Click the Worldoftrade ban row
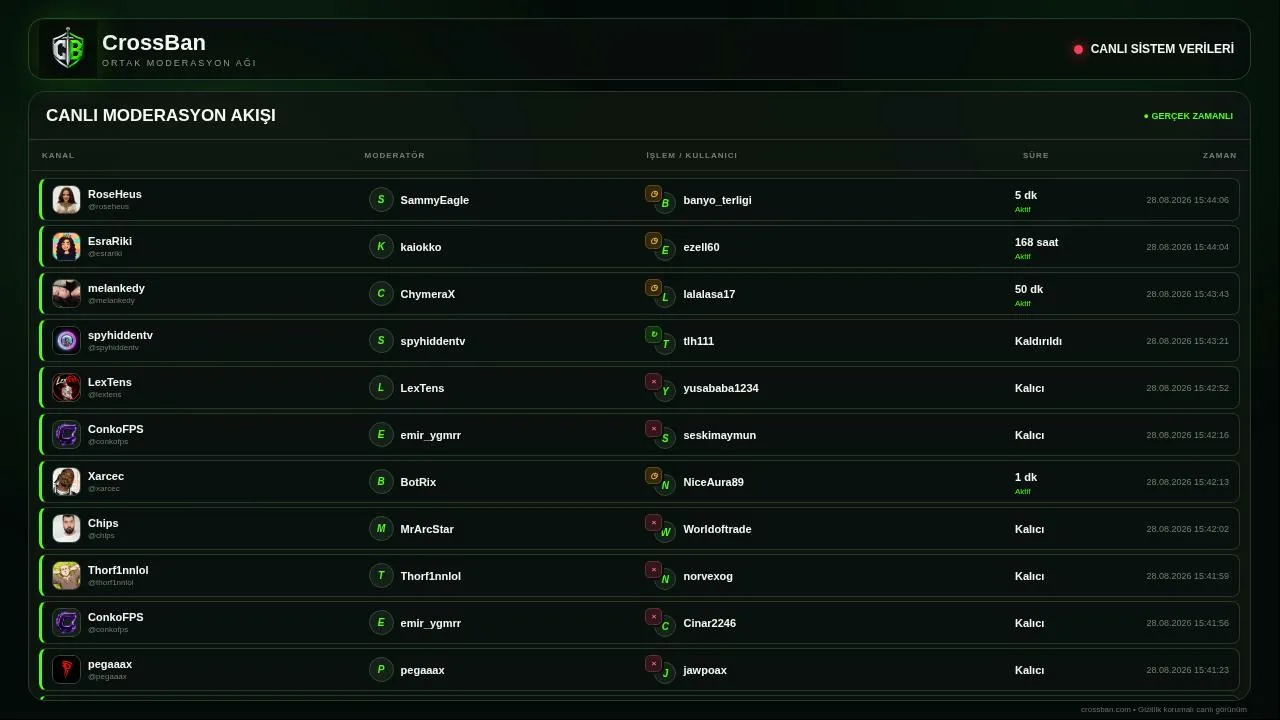 coord(639,529)
